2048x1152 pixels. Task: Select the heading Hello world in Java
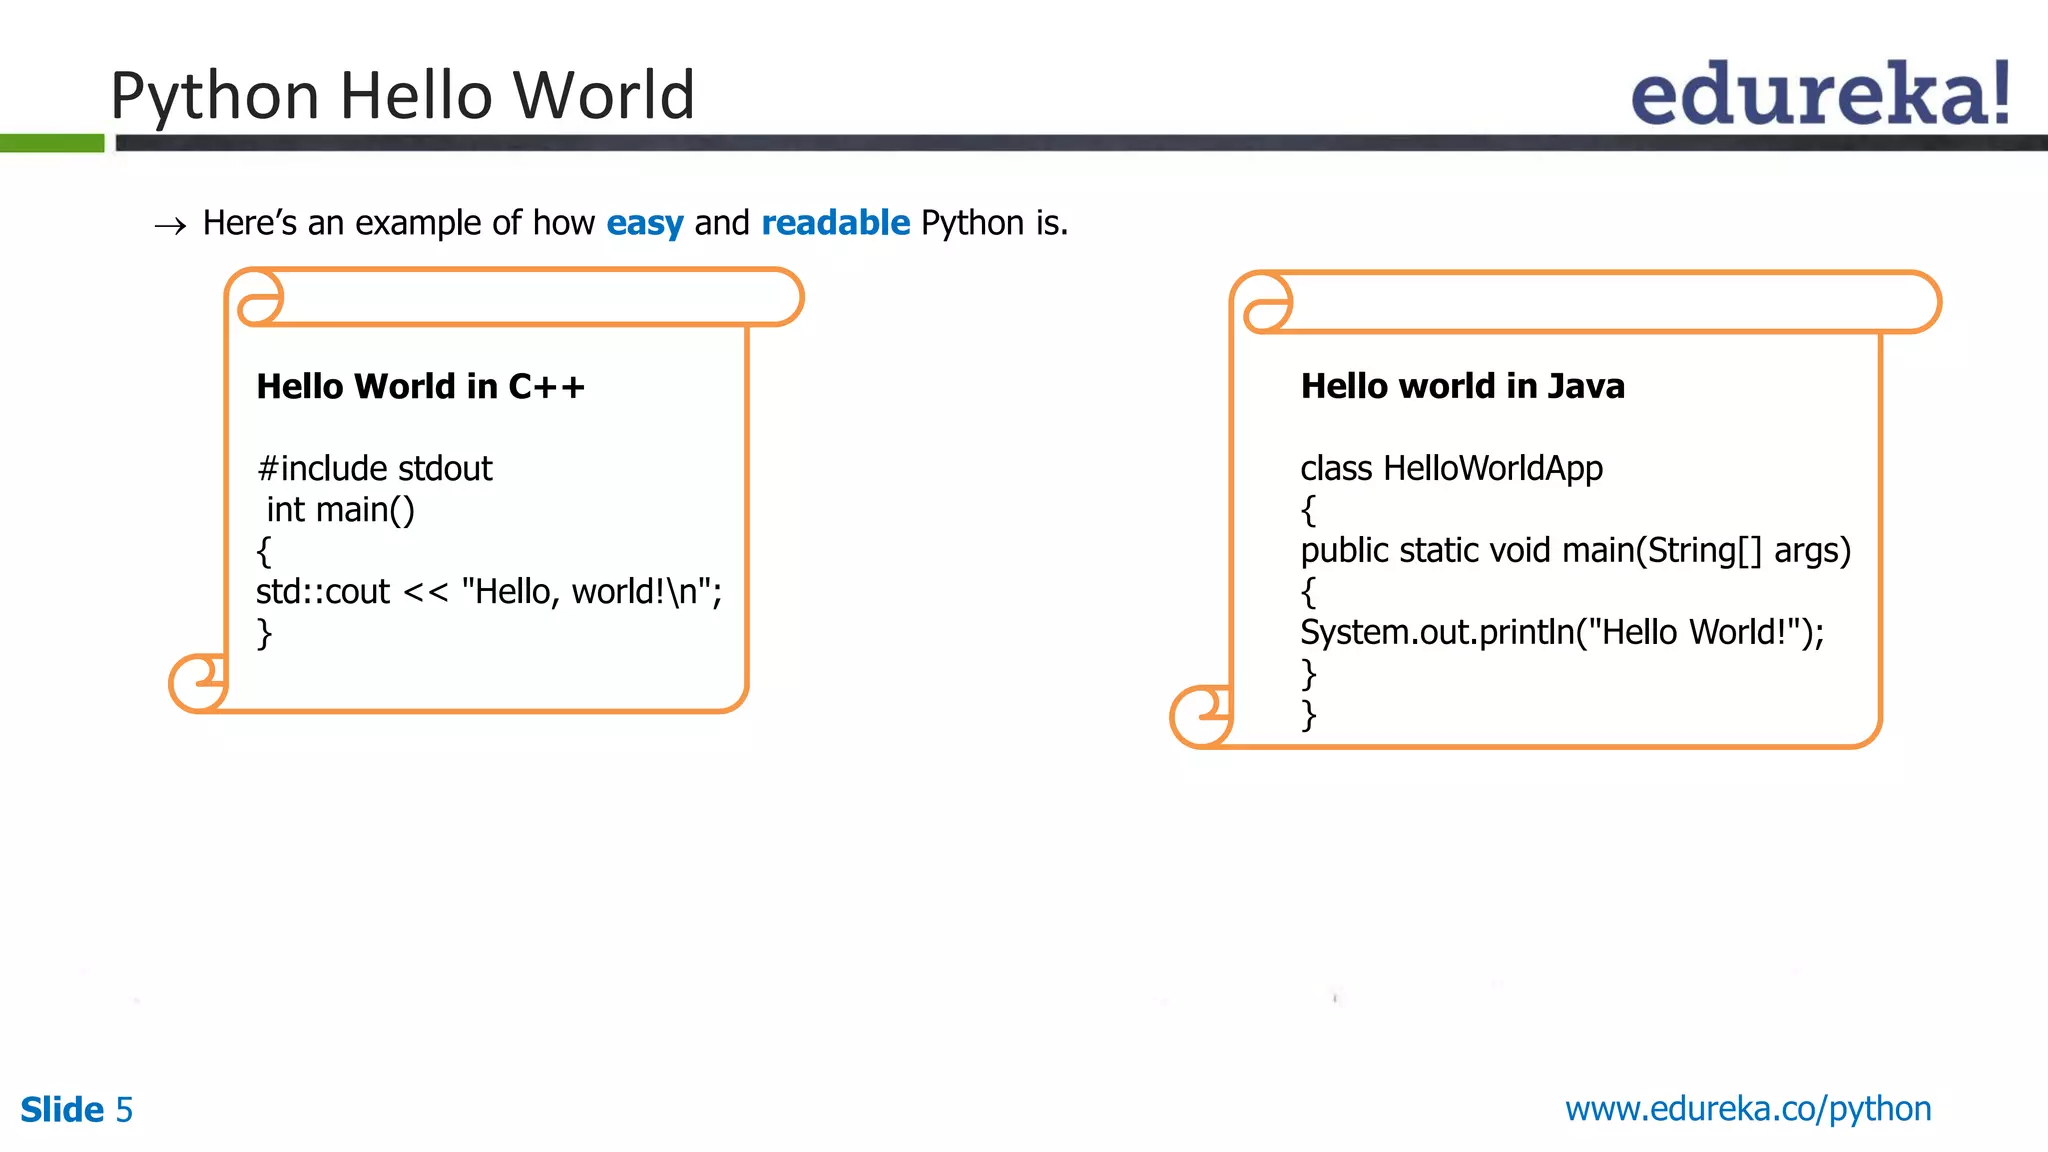point(1463,386)
